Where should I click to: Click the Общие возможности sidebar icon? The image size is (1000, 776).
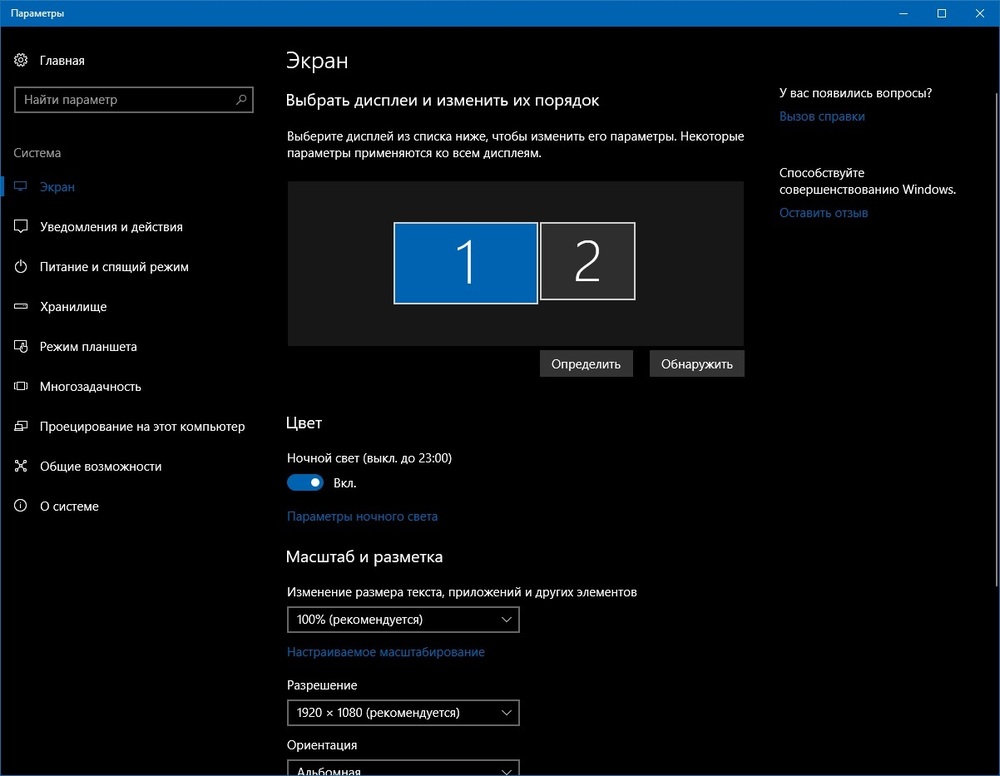(21, 466)
